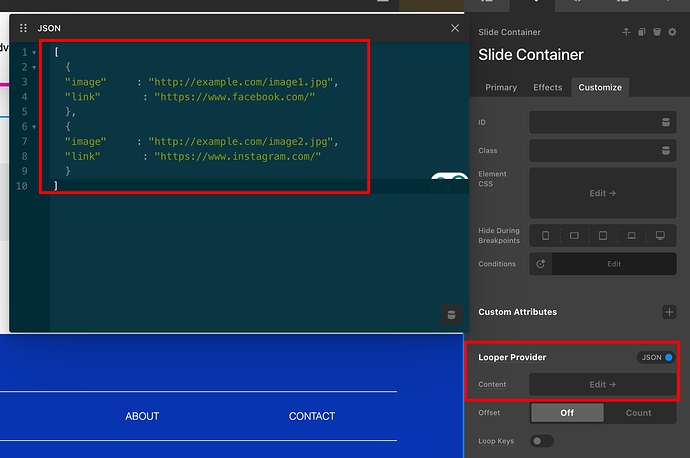
Task: Click the JSON editor drag handle icon
Action: click(x=24, y=29)
